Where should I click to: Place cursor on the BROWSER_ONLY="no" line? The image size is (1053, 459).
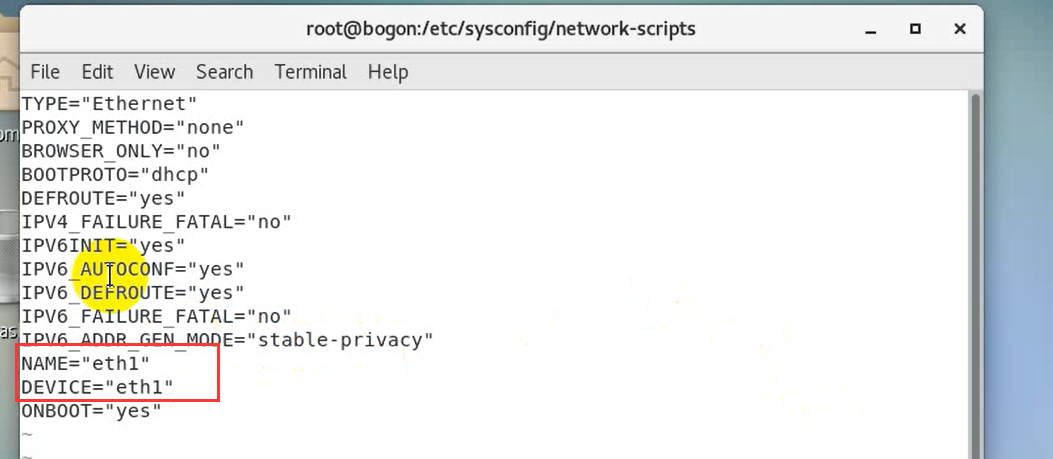[121, 151]
